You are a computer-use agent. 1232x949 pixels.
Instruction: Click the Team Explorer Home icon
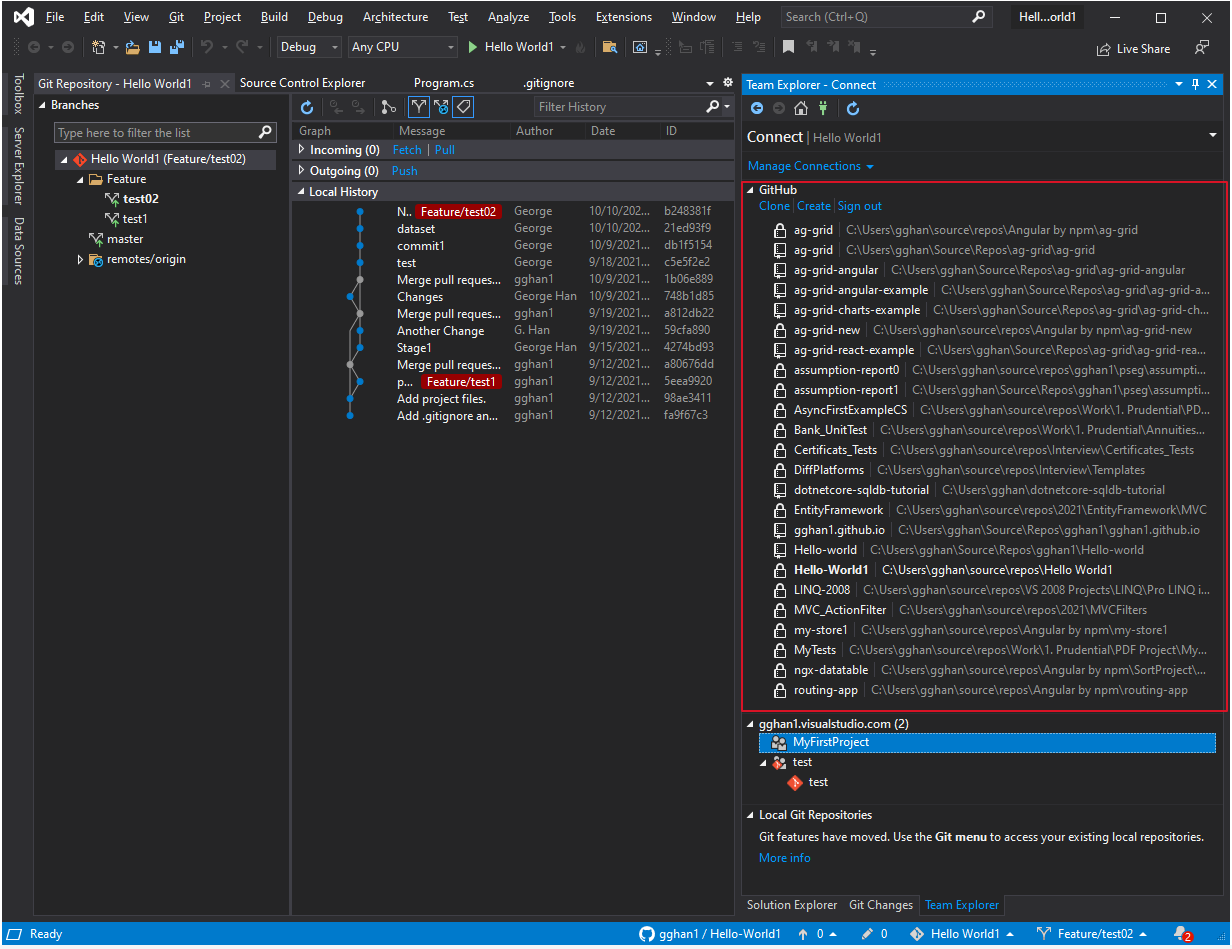[800, 108]
